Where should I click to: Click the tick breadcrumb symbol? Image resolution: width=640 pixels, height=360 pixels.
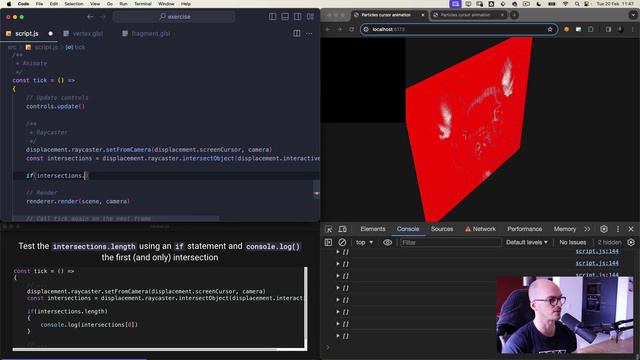[x=76, y=47]
